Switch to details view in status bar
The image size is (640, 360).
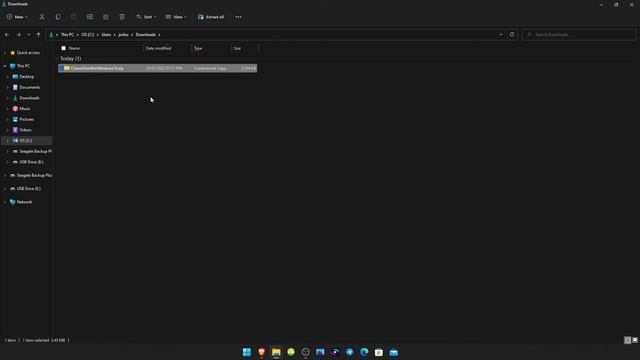(x=627, y=340)
